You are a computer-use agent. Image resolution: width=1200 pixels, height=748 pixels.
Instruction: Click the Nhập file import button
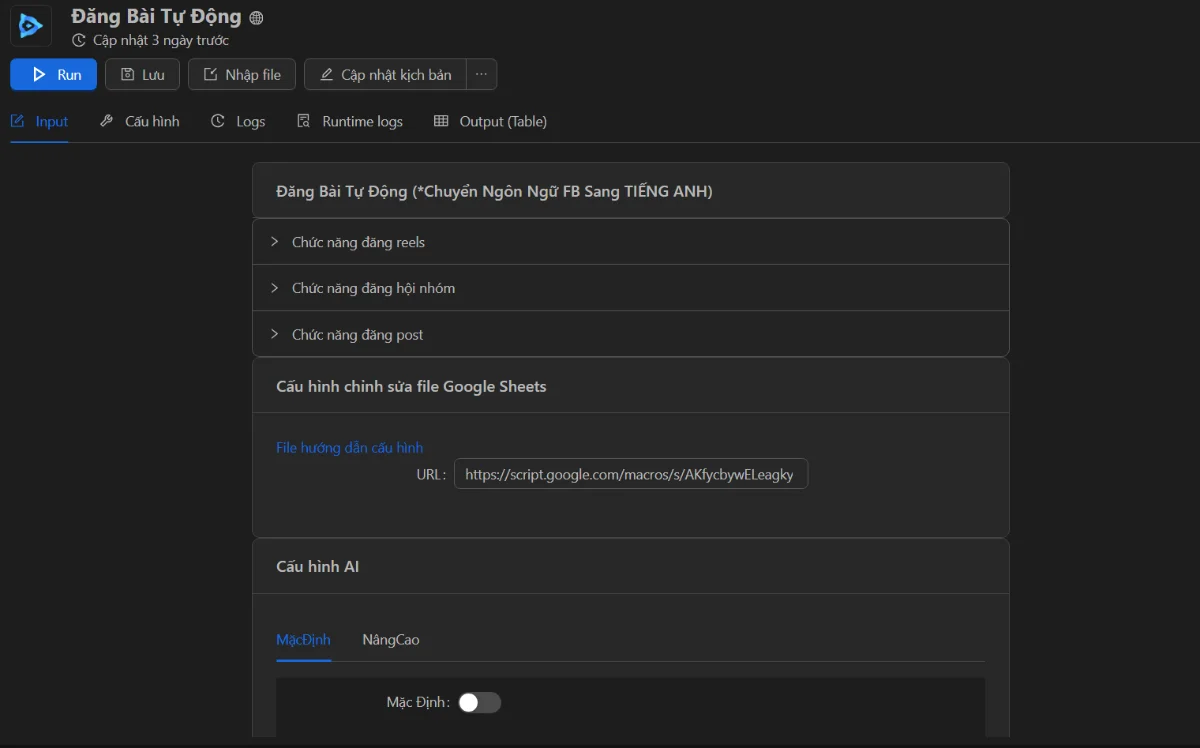pyautogui.click(x=241, y=75)
